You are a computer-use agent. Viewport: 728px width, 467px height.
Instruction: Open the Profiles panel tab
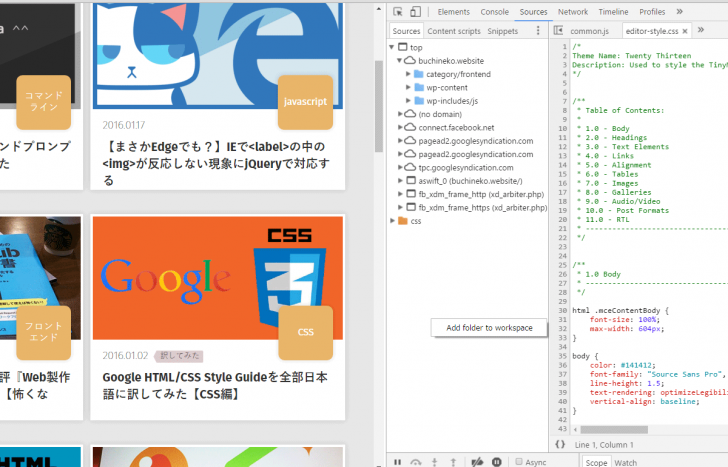[652, 12]
